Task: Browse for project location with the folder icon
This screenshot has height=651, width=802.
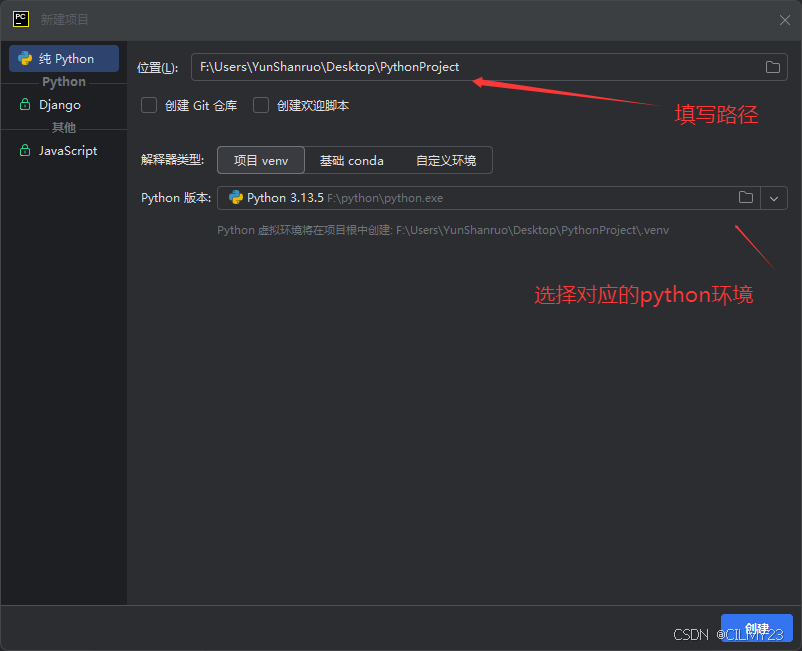Action: (772, 67)
